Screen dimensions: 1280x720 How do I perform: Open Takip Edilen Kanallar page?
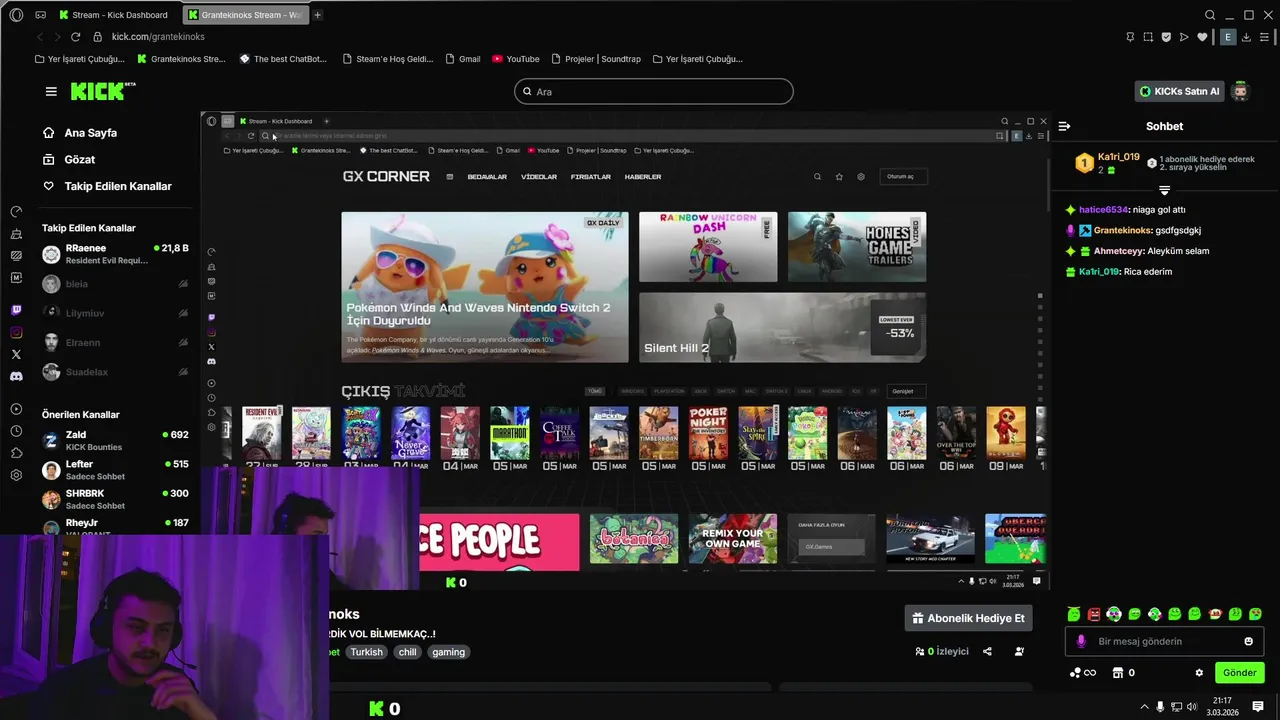[x=107, y=186]
